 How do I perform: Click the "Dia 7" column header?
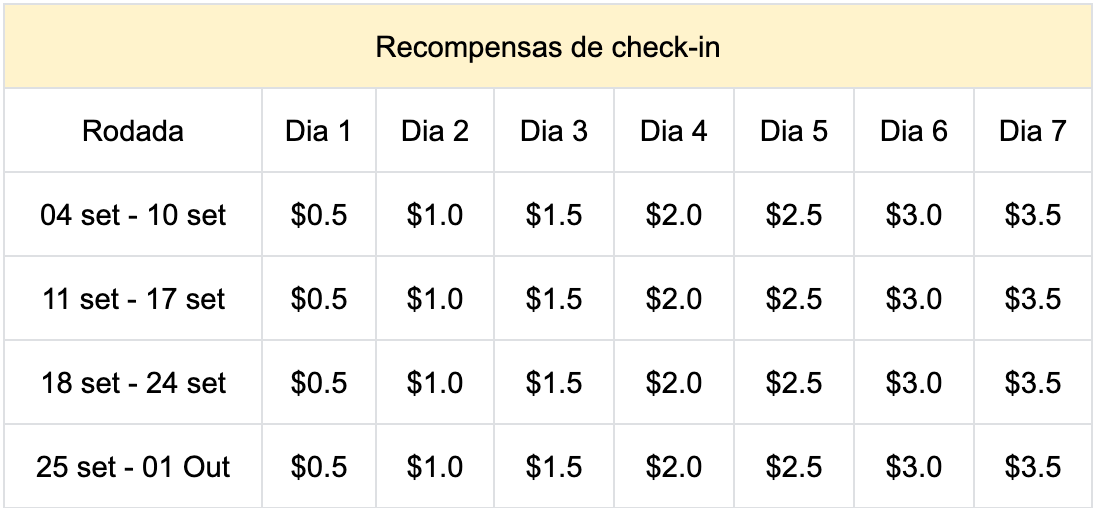point(1033,131)
